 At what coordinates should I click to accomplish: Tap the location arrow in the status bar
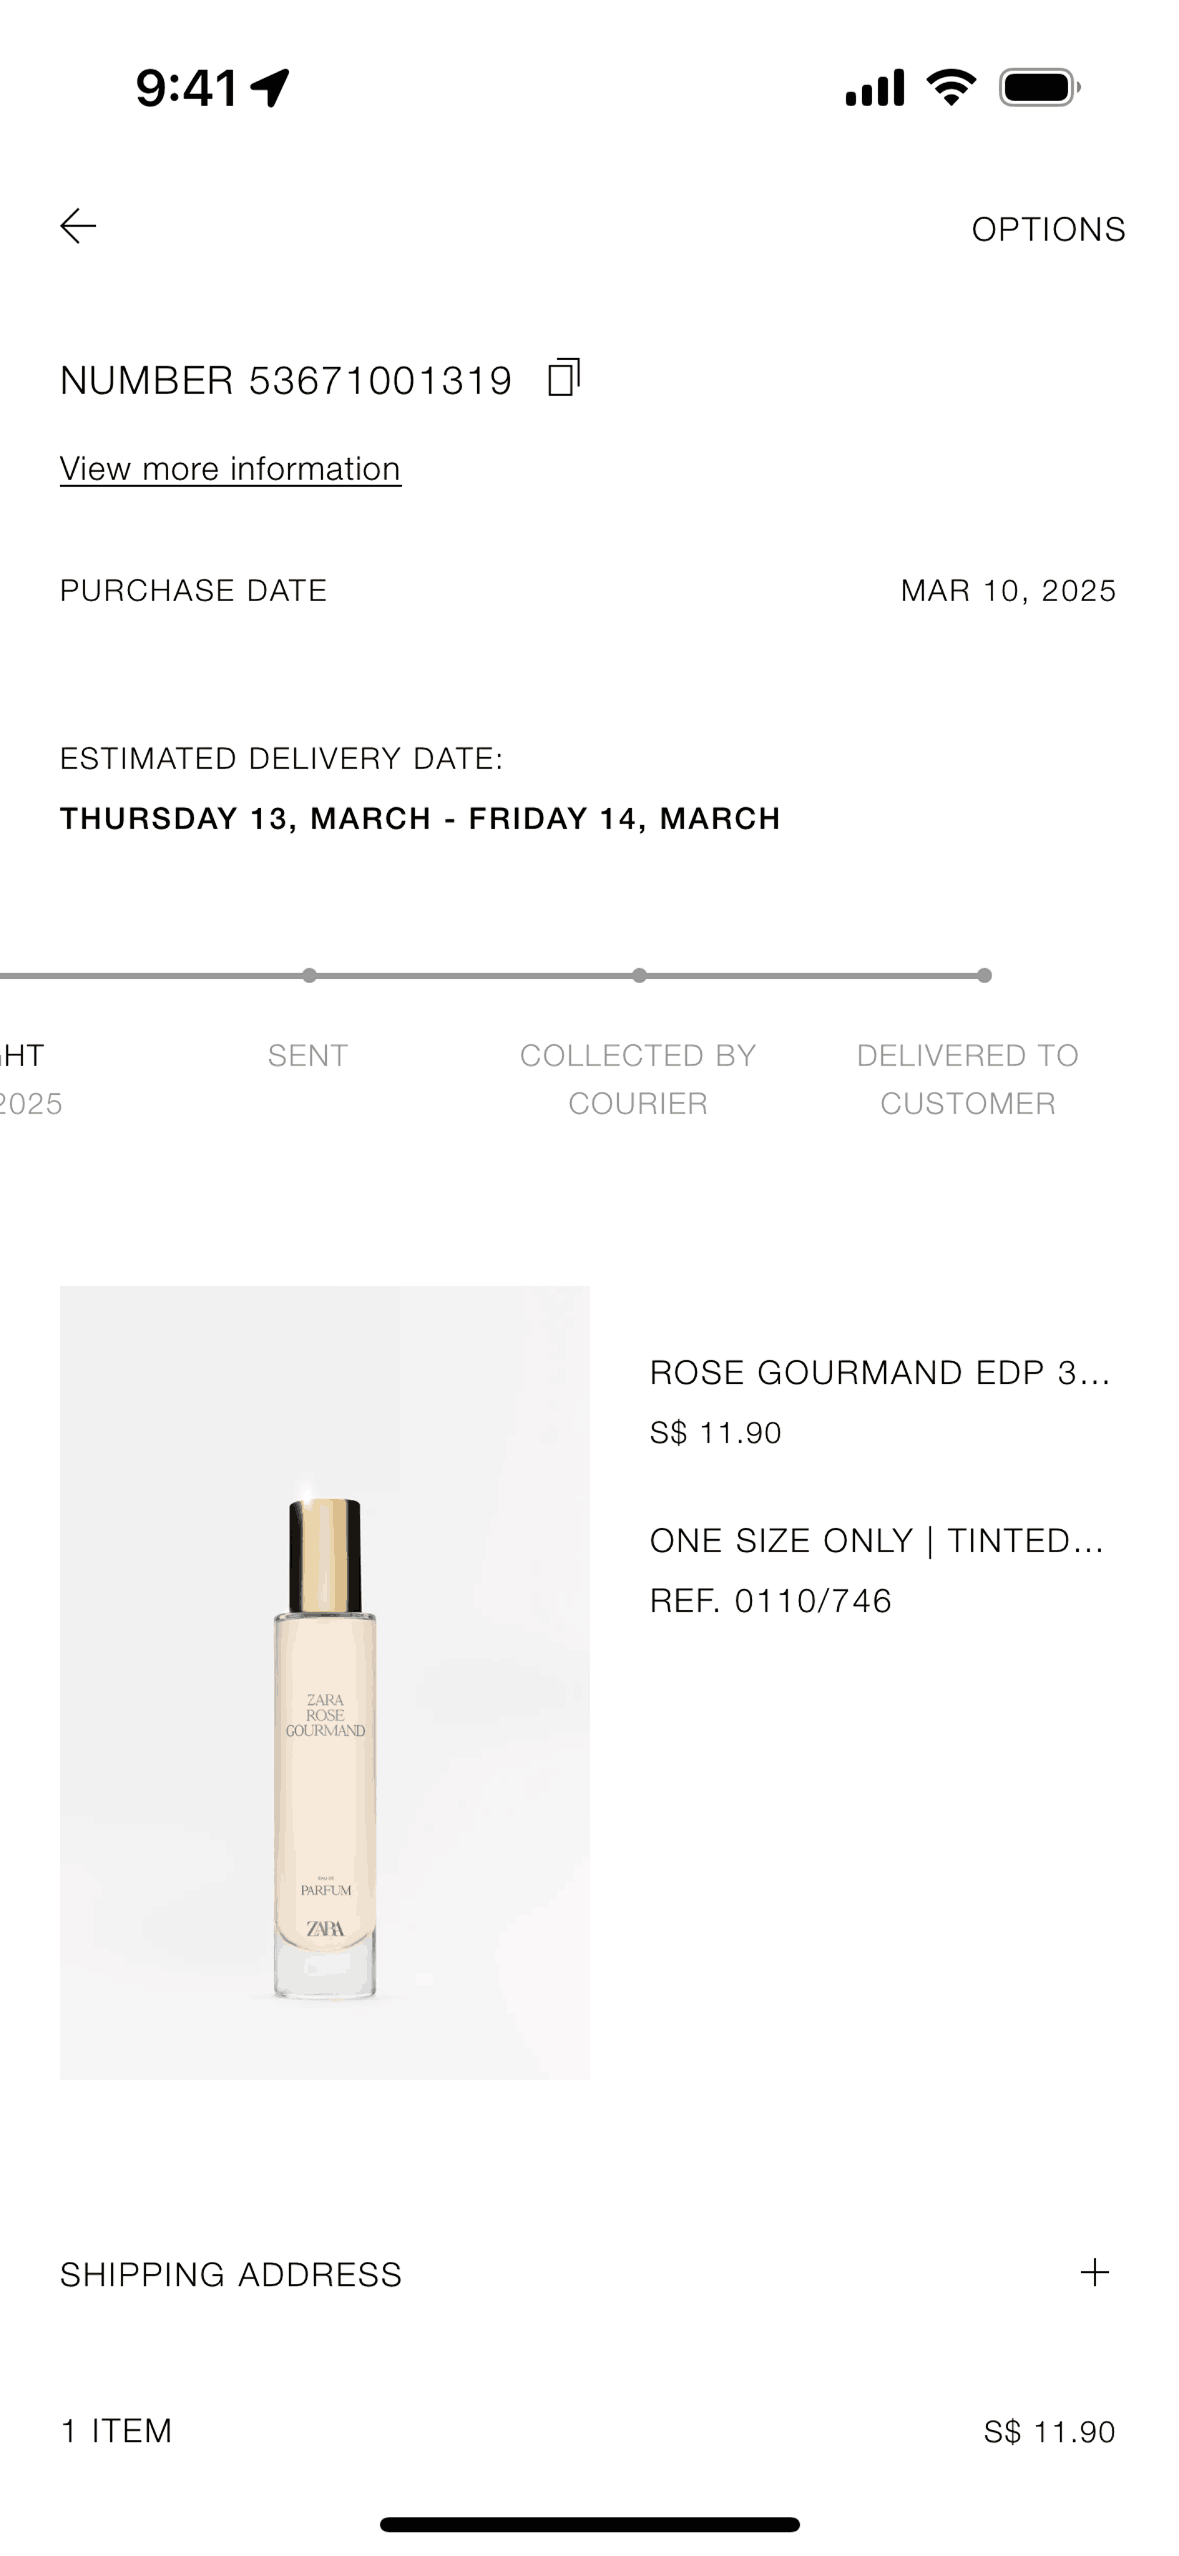point(269,86)
